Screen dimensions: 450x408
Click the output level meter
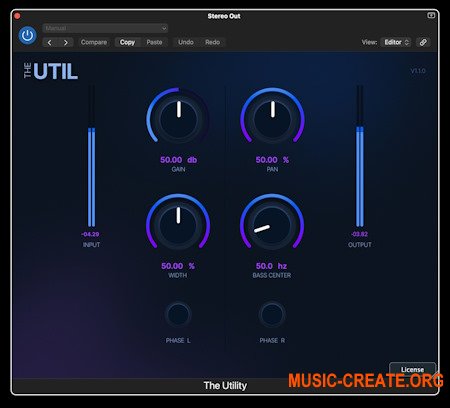[x=360, y=156]
